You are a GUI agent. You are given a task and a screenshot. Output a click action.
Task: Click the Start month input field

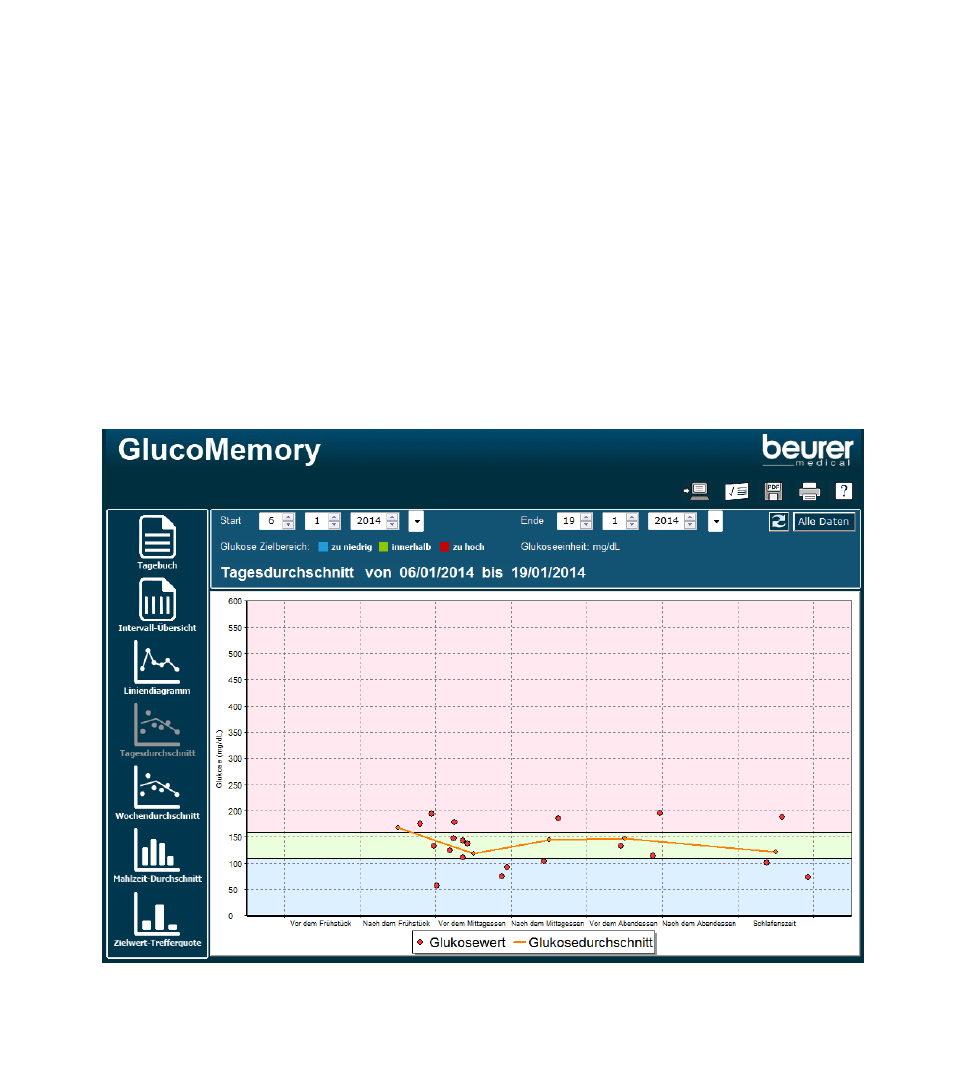tap(317, 521)
